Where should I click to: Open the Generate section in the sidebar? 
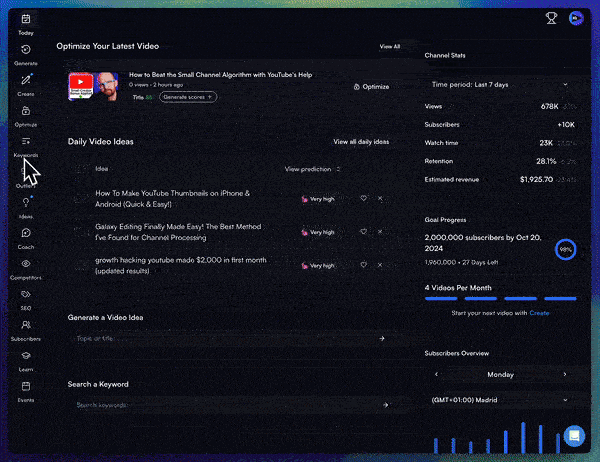[x=25, y=50]
